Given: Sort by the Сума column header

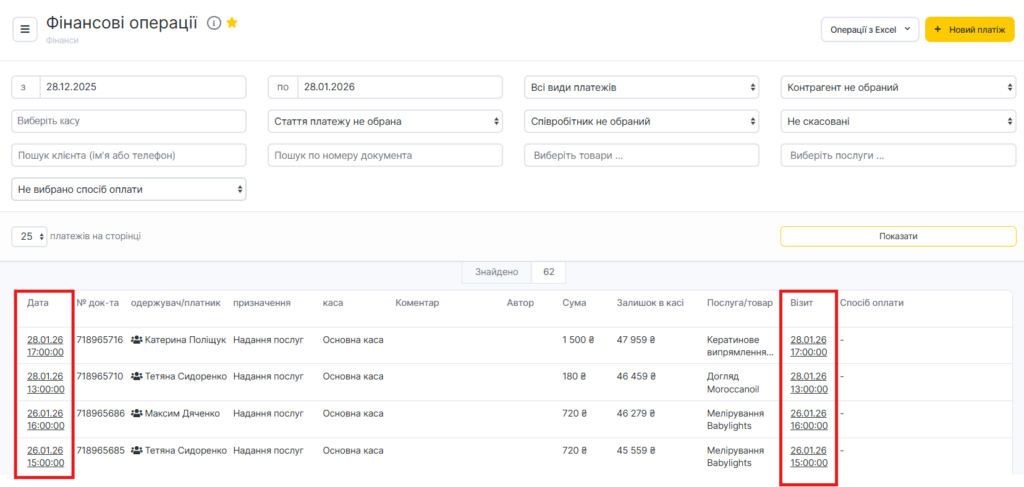Looking at the screenshot, I should click(574, 303).
